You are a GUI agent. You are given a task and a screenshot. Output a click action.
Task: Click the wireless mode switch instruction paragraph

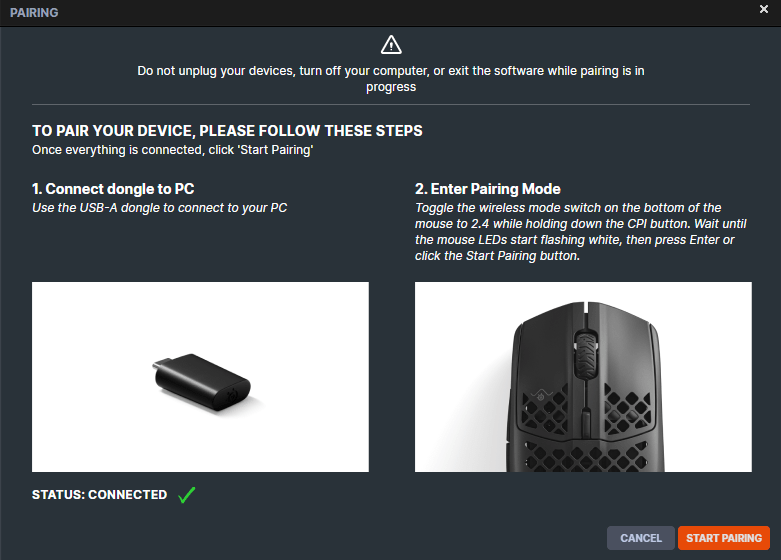click(581, 231)
